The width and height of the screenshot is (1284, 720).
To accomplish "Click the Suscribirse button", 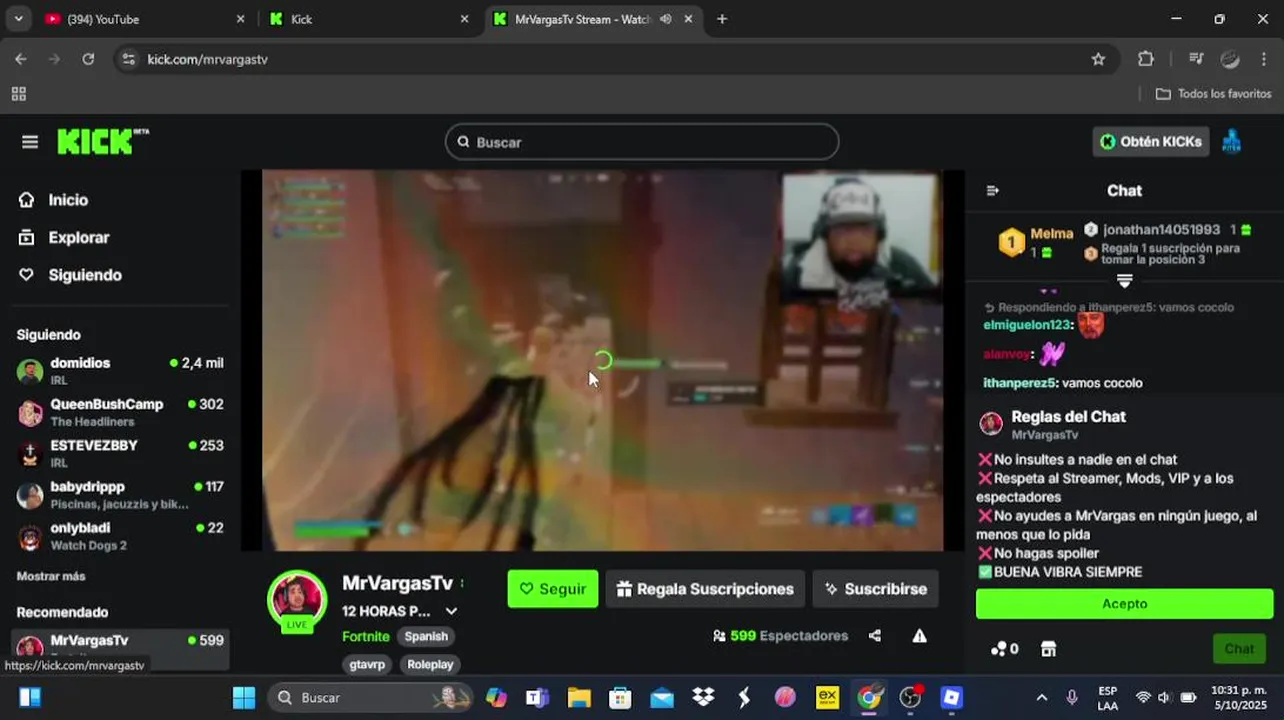I will (x=875, y=589).
